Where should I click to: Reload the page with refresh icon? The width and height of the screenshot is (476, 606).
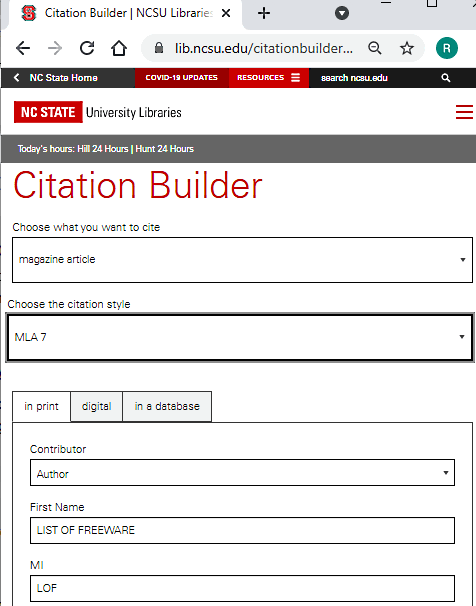[x=87, y=48]
